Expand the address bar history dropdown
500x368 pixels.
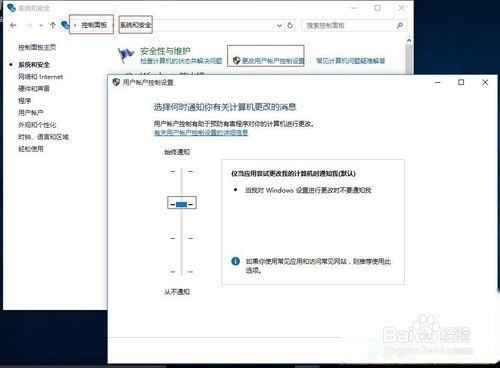279,26
